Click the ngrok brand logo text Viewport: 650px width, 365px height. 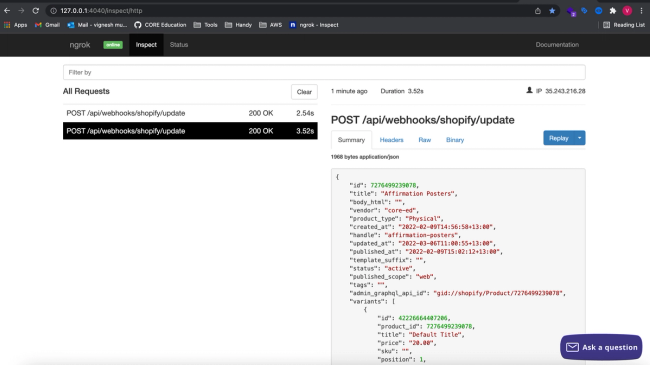coord(80,45)
